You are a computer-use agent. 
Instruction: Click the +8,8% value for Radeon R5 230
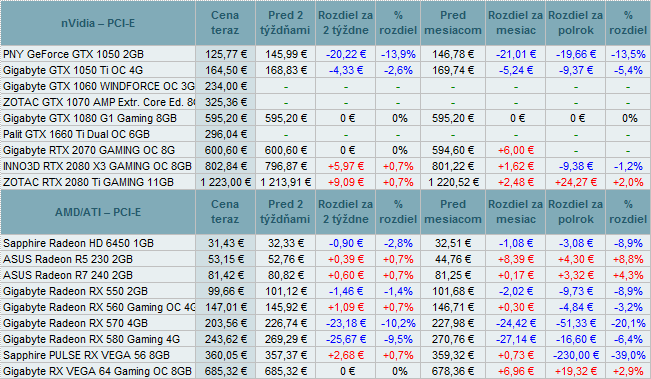coord(628,259)
